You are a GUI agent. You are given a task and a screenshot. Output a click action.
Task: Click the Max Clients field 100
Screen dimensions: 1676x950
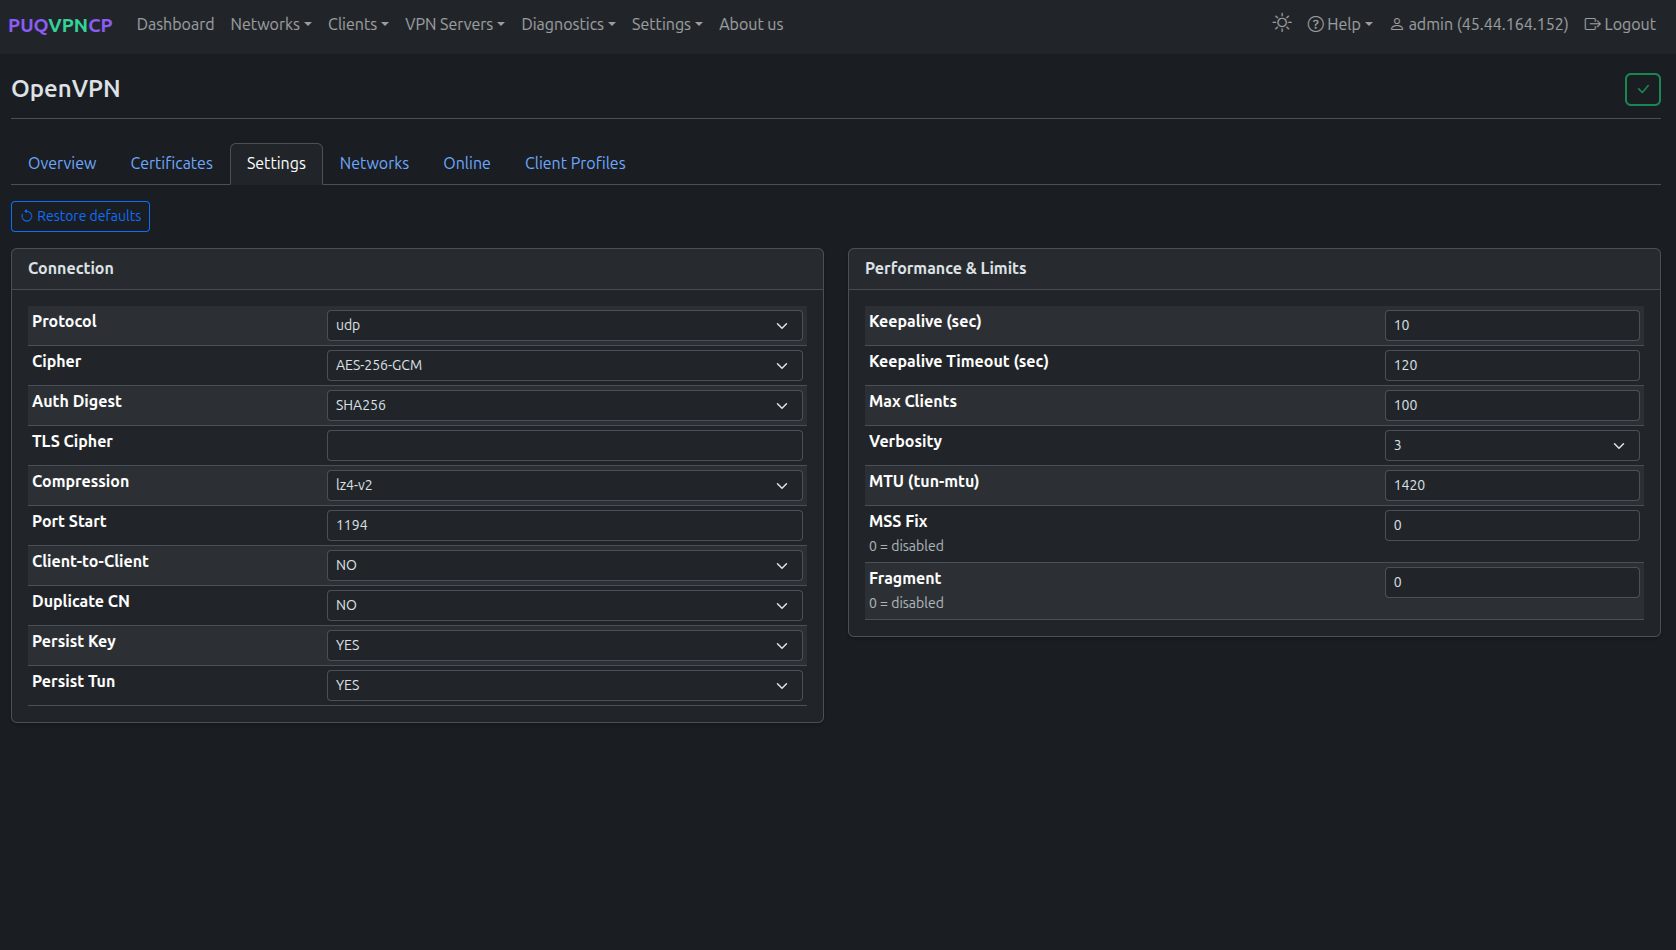click(1512, 405)
